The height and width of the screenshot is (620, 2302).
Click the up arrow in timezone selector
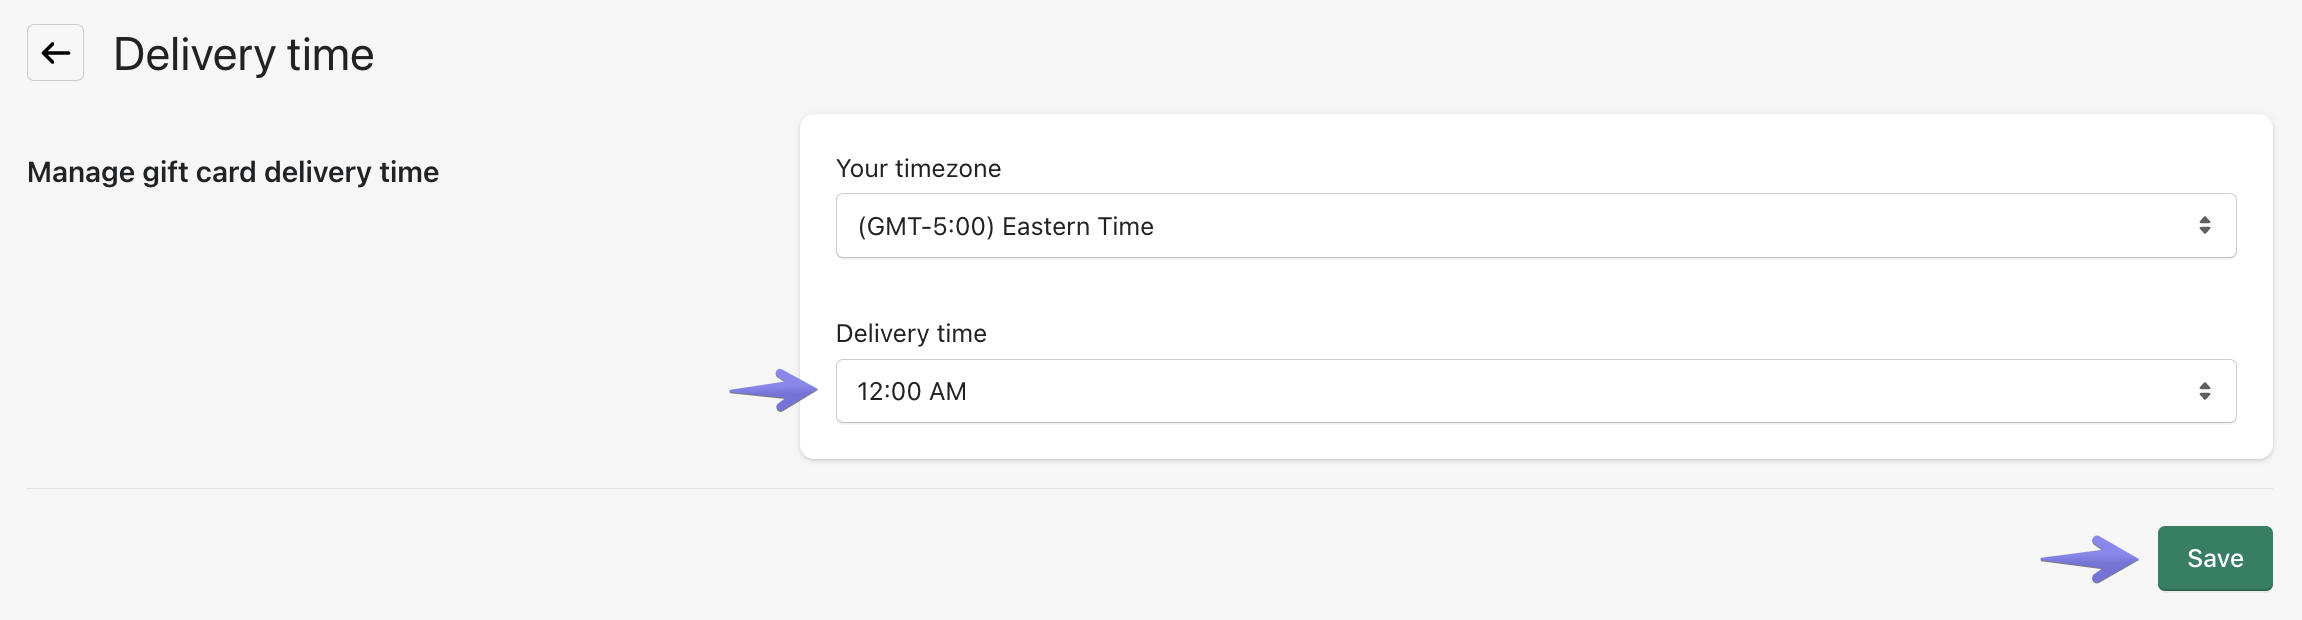pyautogui.click(x=2204, y=219)
